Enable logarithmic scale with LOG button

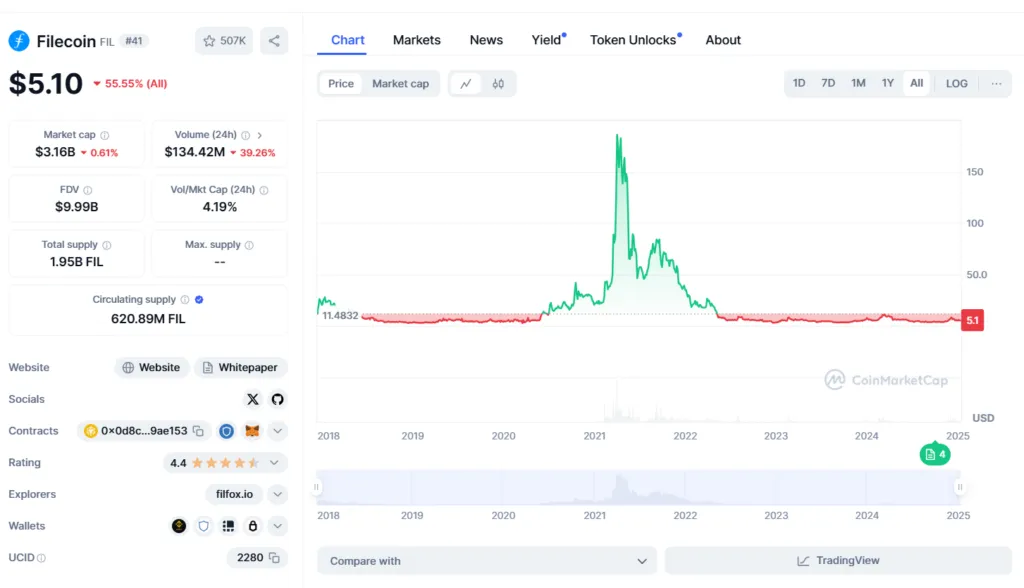pyautogui.click(x=956, y=83)
